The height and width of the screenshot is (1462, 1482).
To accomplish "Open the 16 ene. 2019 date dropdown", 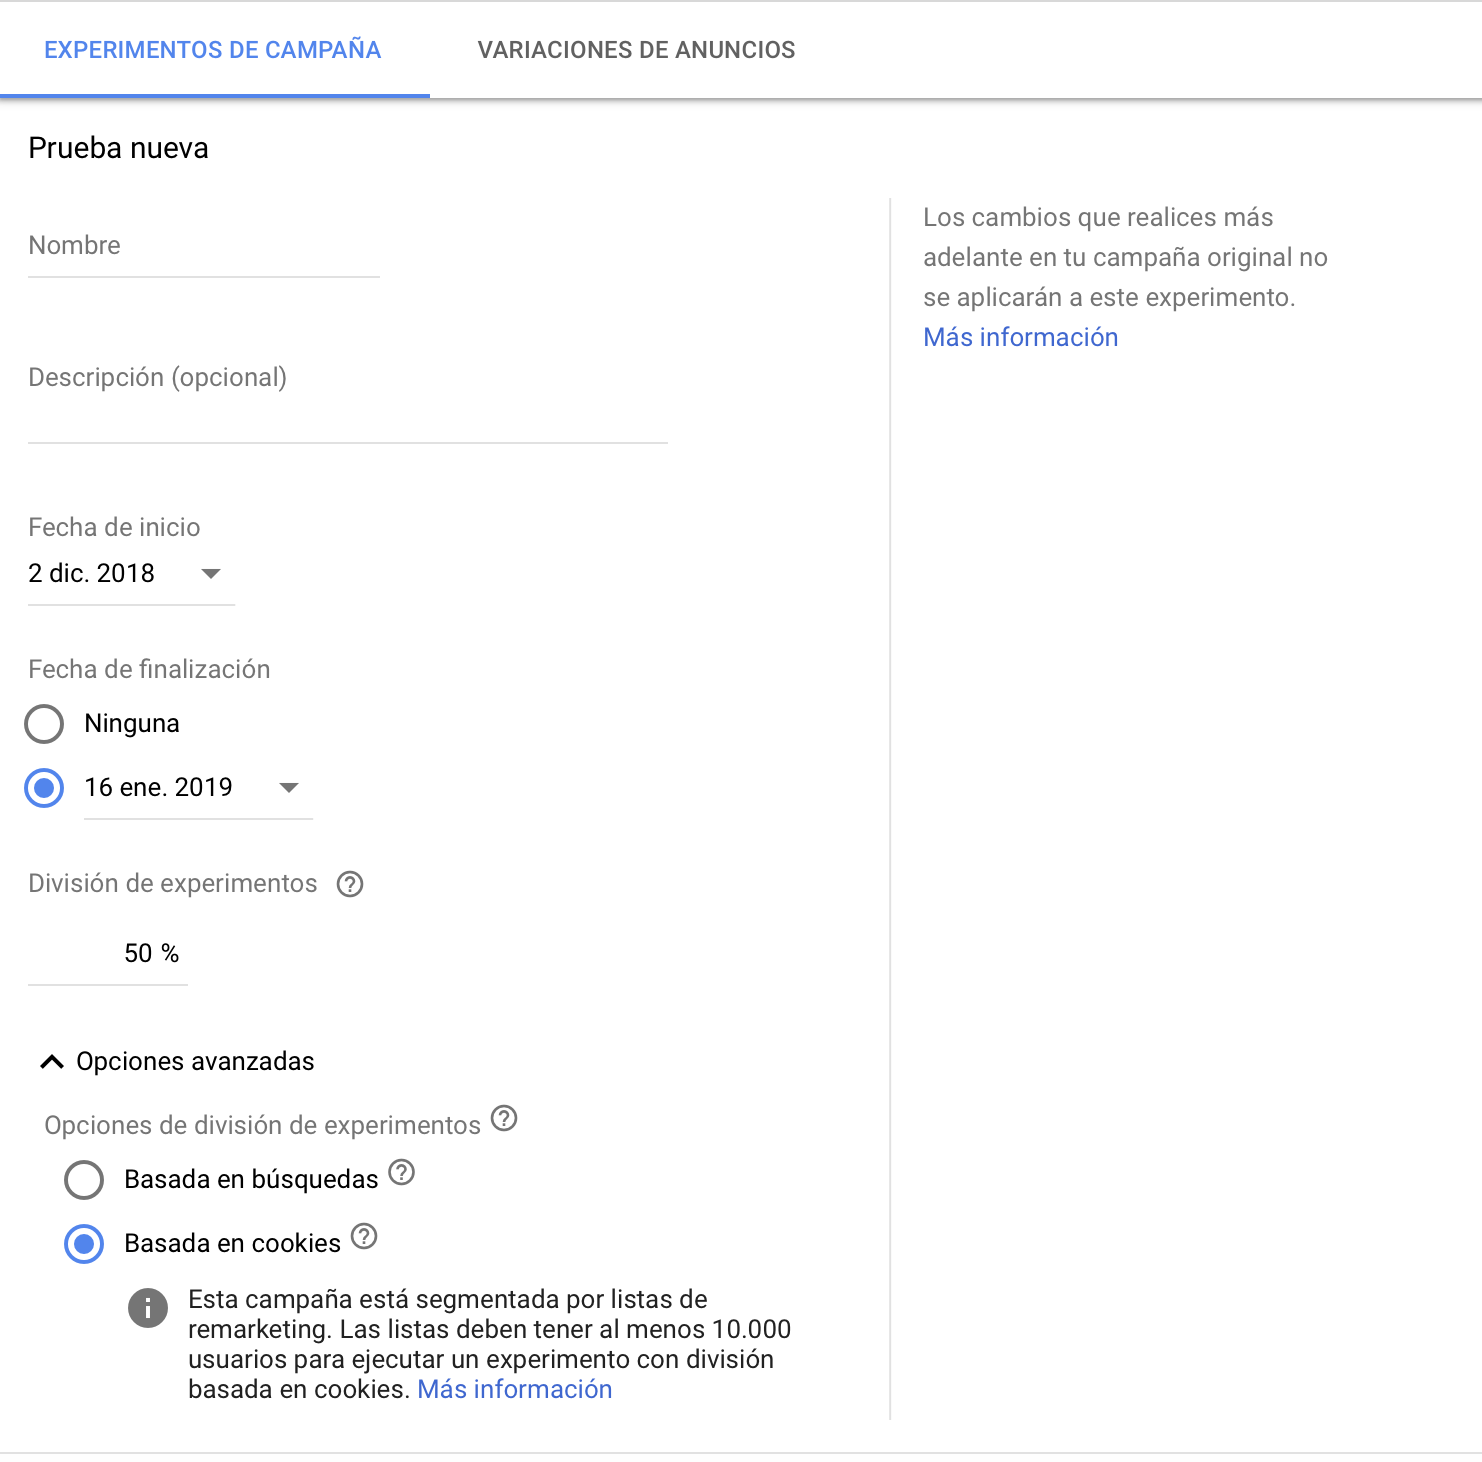I will click(198, 788).
